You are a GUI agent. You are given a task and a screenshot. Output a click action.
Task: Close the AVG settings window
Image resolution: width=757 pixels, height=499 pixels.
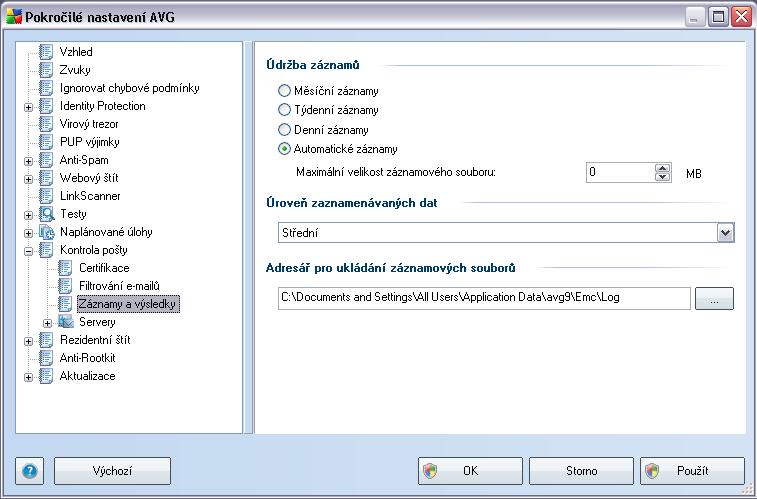pos(742,17)
